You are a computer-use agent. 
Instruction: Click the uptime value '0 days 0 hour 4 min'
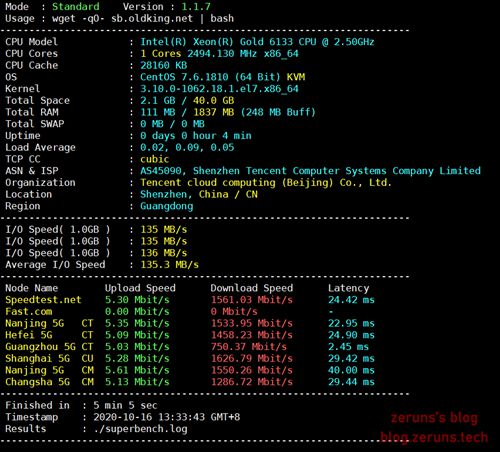click(196, 136)
